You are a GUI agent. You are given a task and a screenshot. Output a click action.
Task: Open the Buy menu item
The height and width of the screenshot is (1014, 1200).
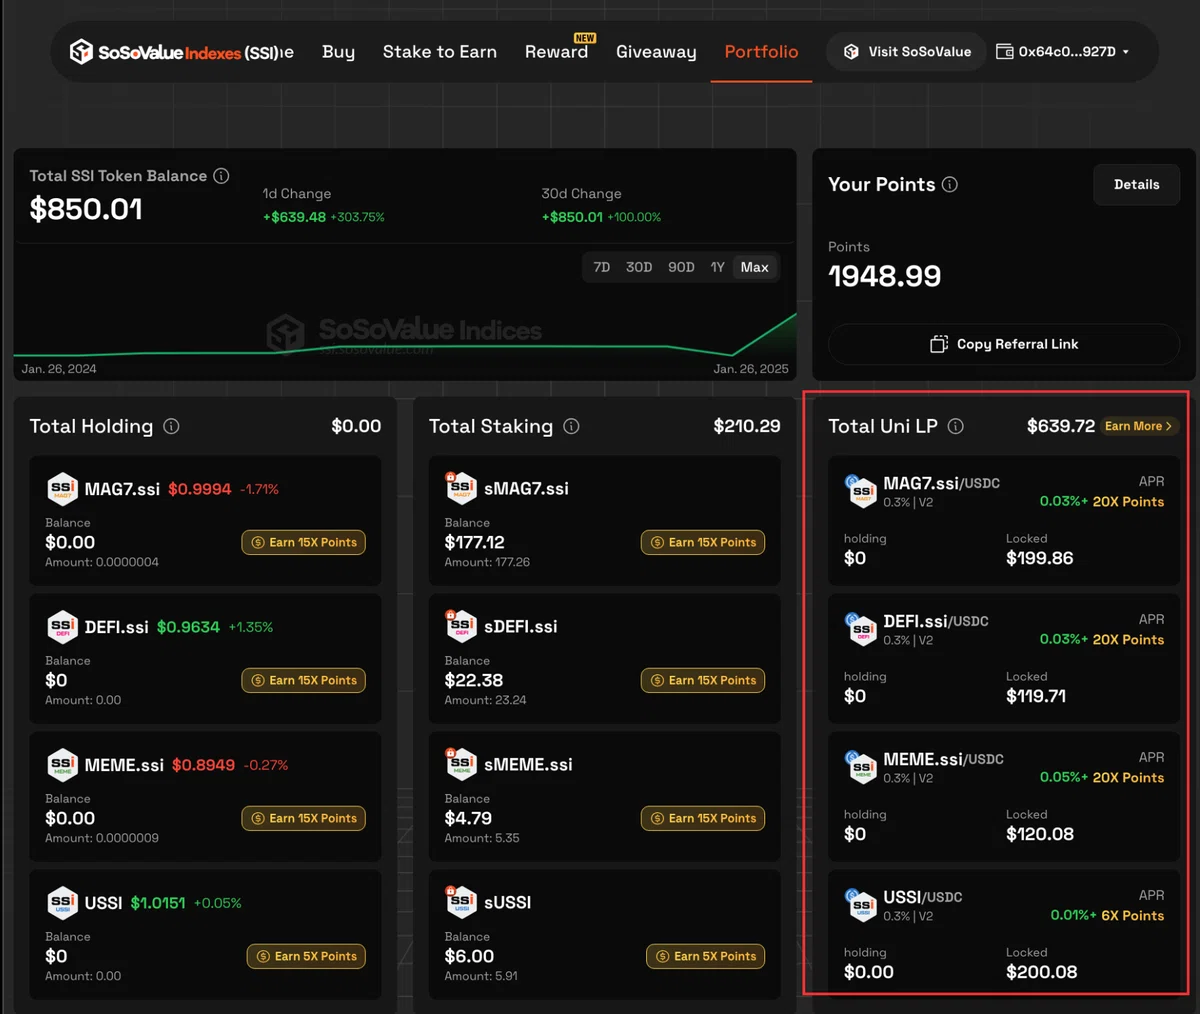(338, 52)
